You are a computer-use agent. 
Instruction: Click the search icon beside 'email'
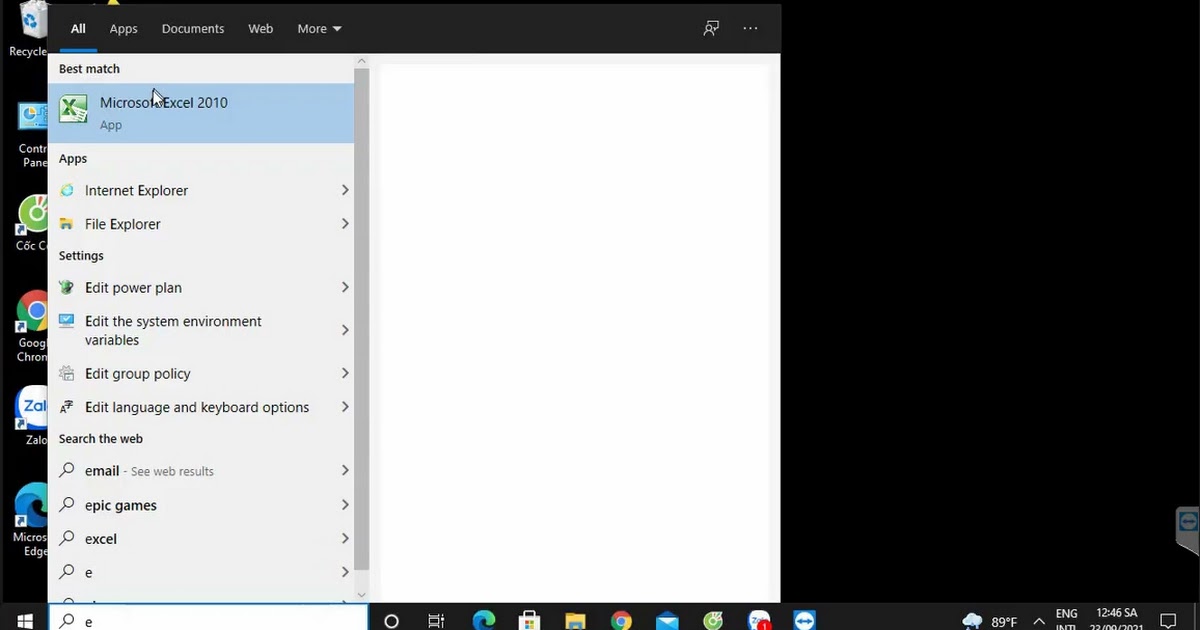coord(67,470)
